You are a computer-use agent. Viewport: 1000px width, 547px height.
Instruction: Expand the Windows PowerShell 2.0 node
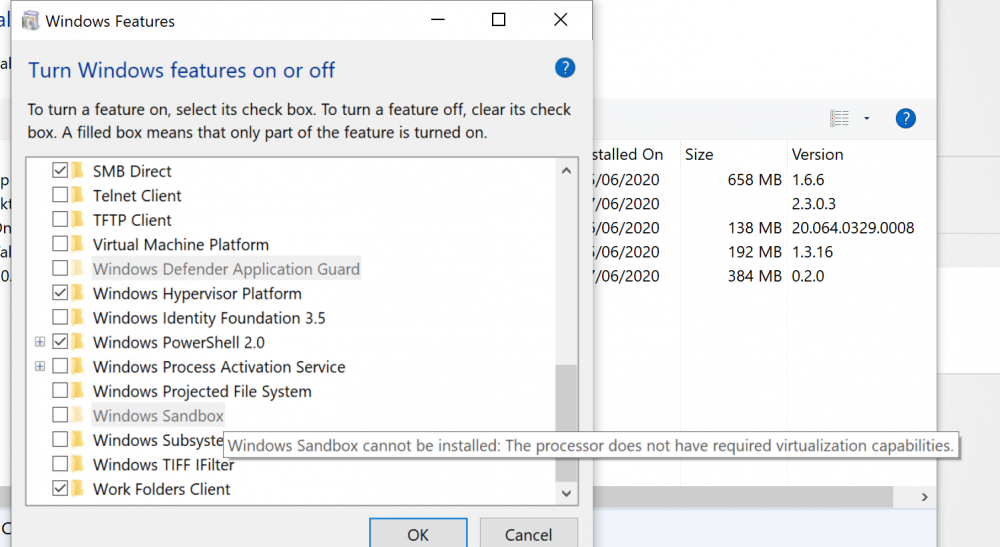40,342
